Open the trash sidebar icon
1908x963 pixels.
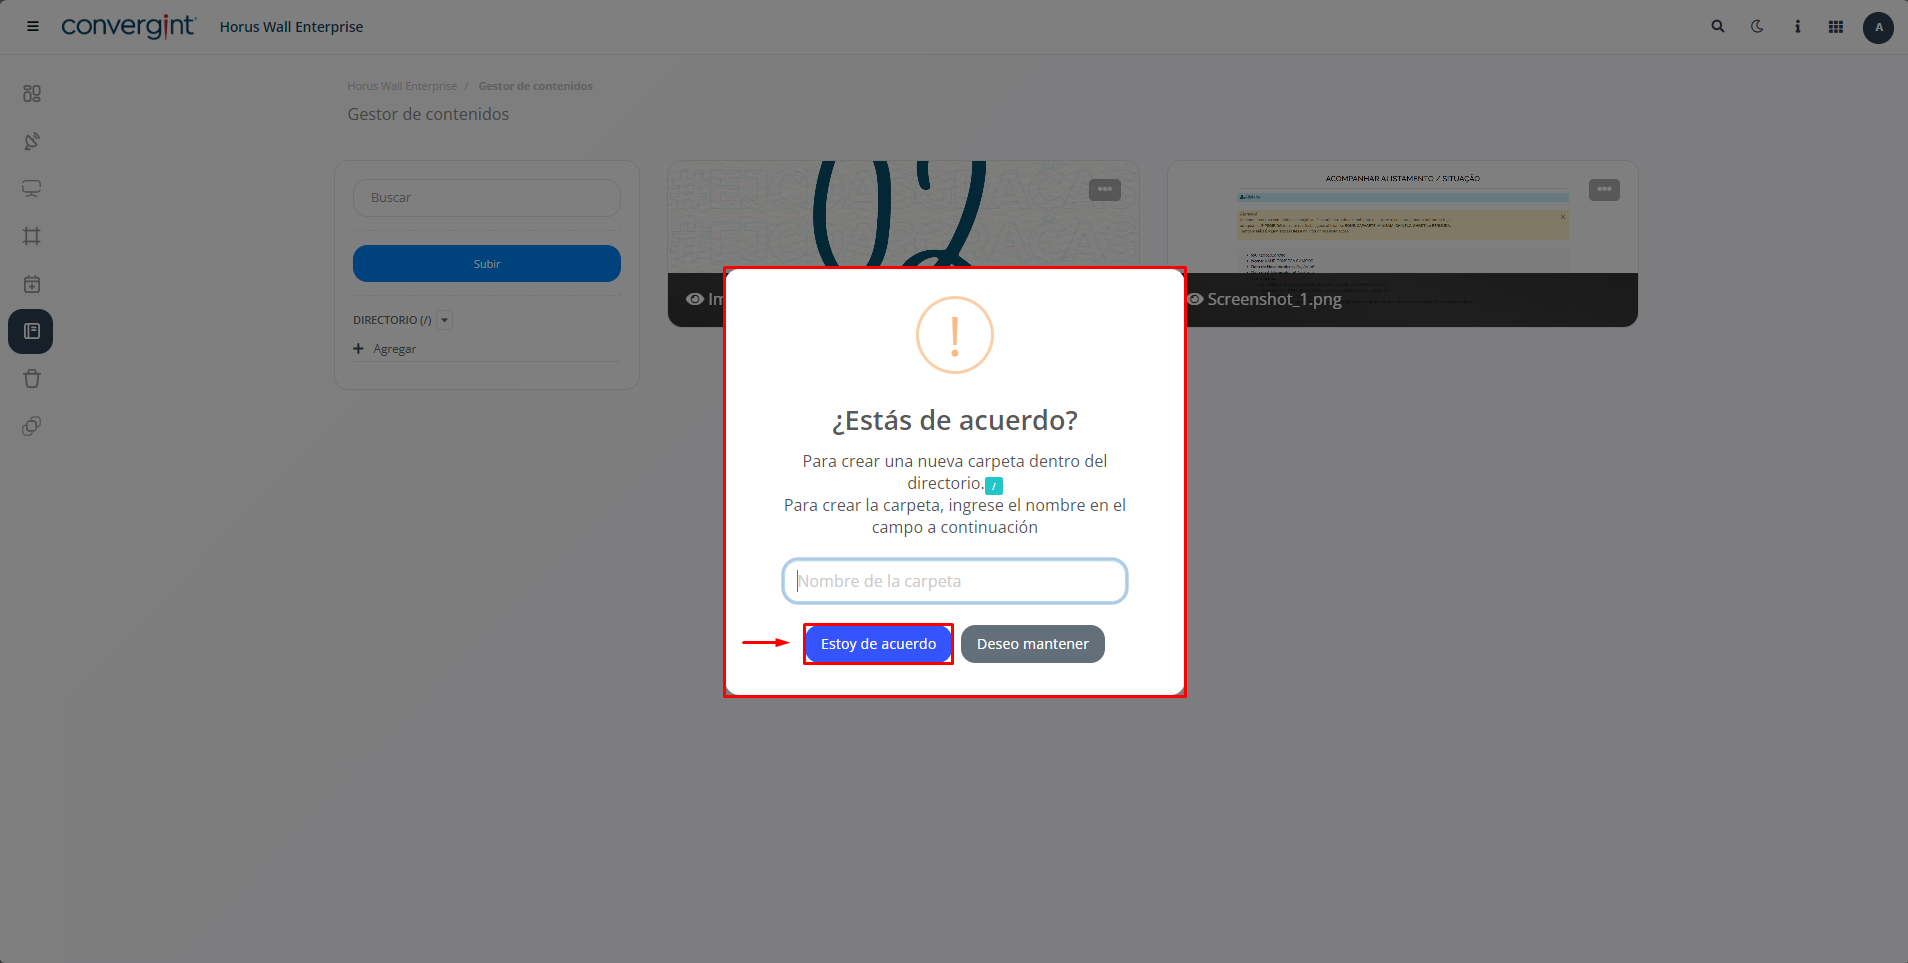pos(32,379)
